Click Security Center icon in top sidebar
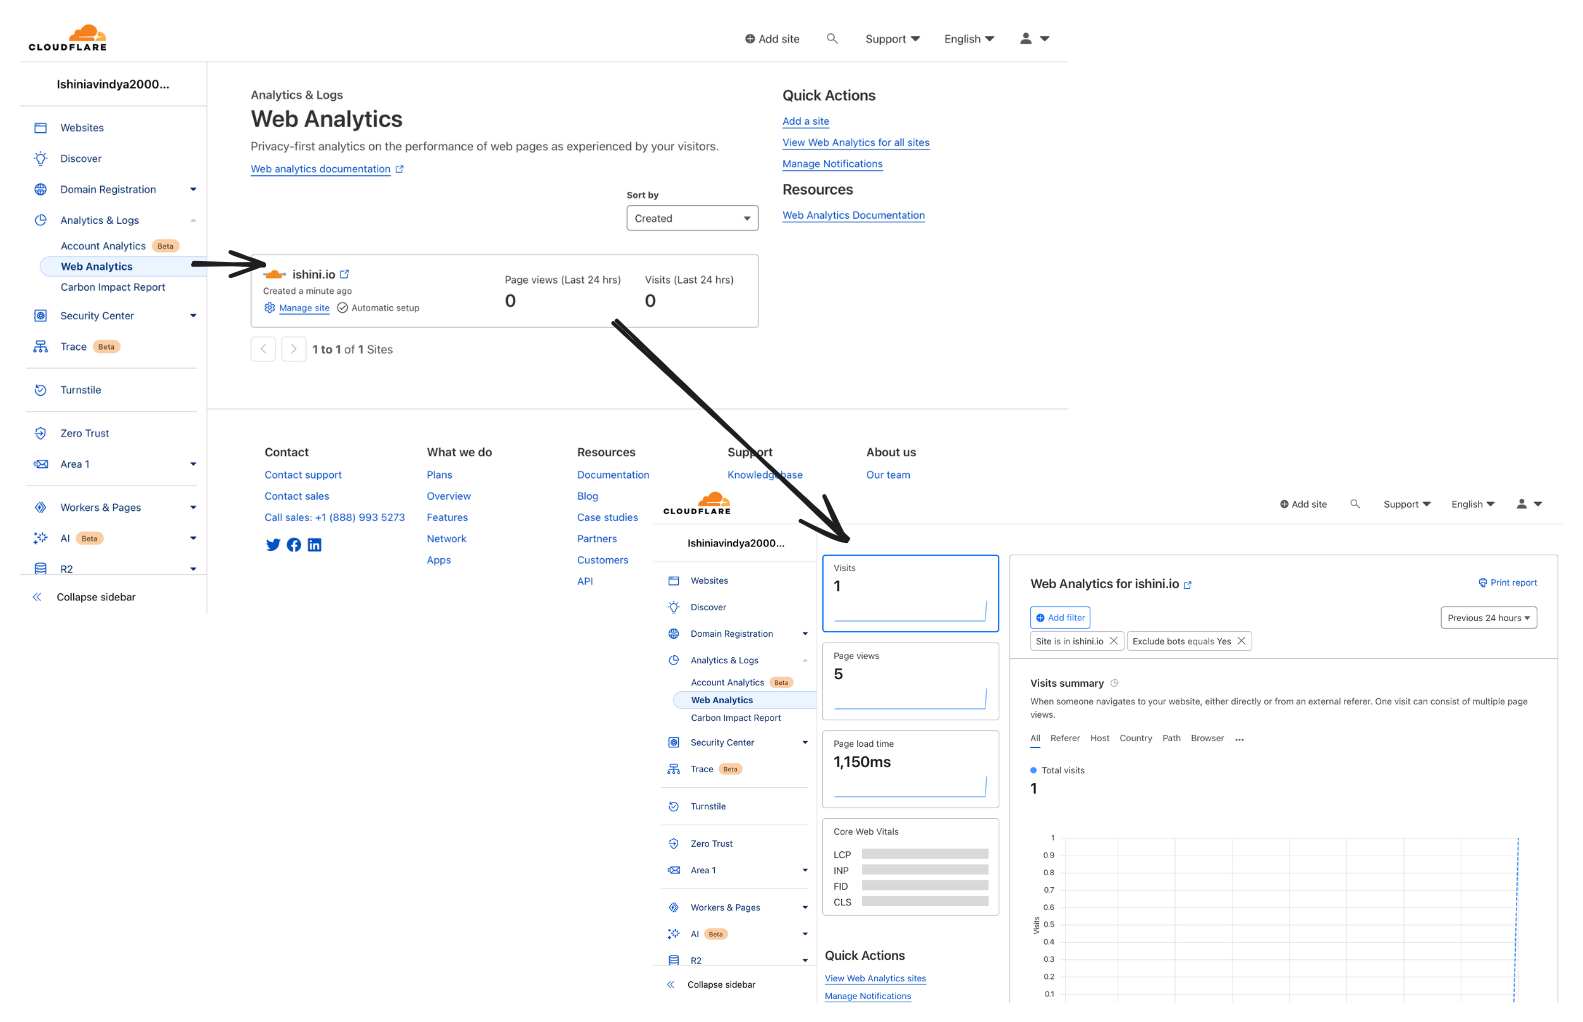1583x1022 pixels. (x=41, y=316)
